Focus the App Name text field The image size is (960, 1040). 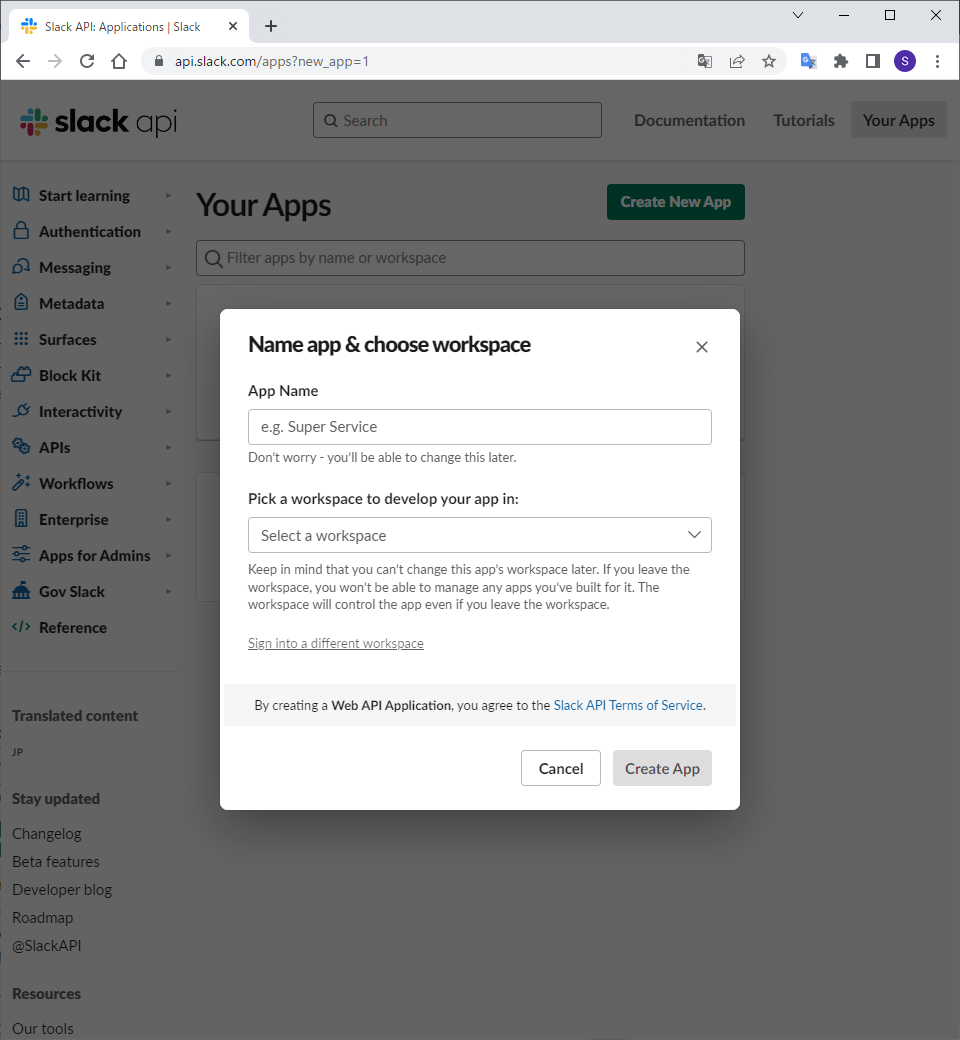click(x=480, y=427)
